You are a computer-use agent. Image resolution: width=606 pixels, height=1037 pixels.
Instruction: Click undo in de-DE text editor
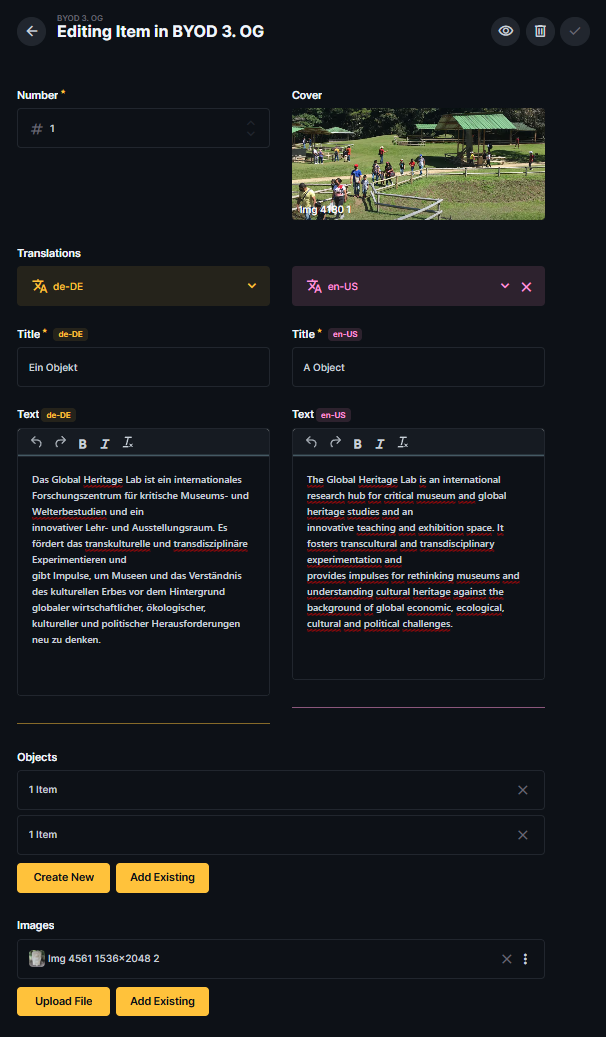(x=37, y=443)
